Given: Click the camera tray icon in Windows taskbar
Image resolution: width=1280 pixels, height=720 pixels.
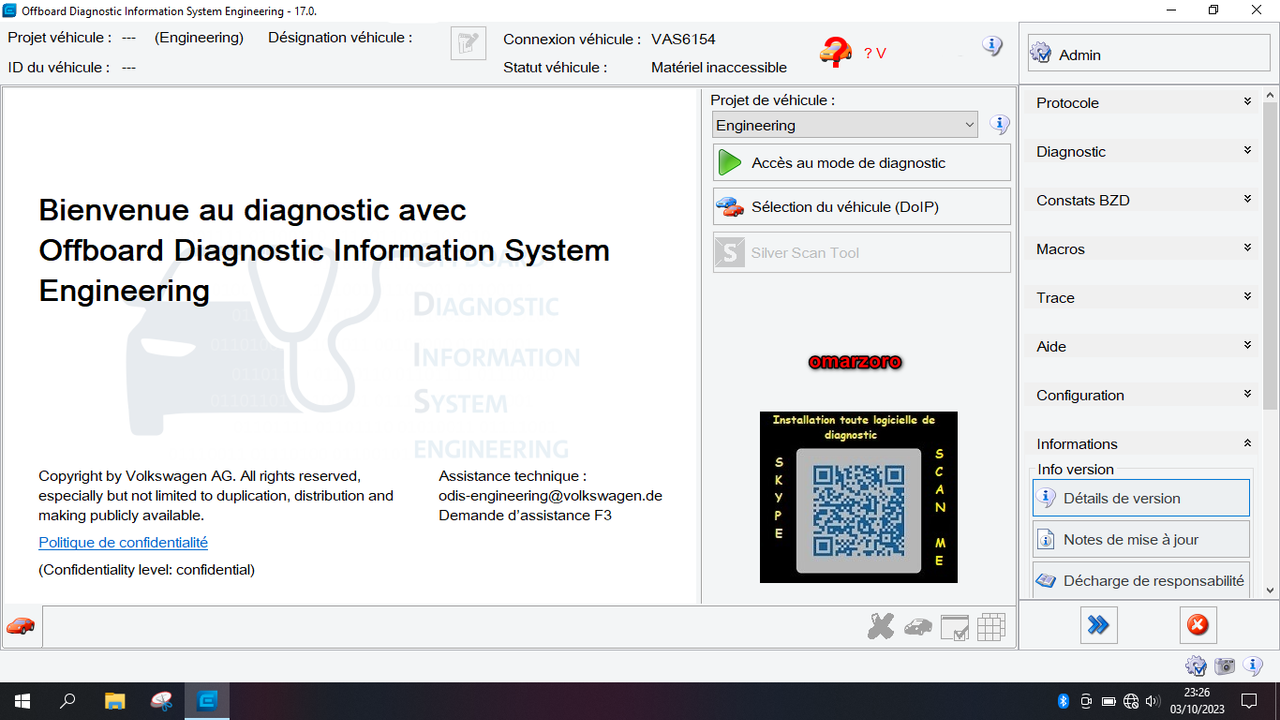Looking at the screenshot, I should pyautogui.click(x=1086, y=701).
